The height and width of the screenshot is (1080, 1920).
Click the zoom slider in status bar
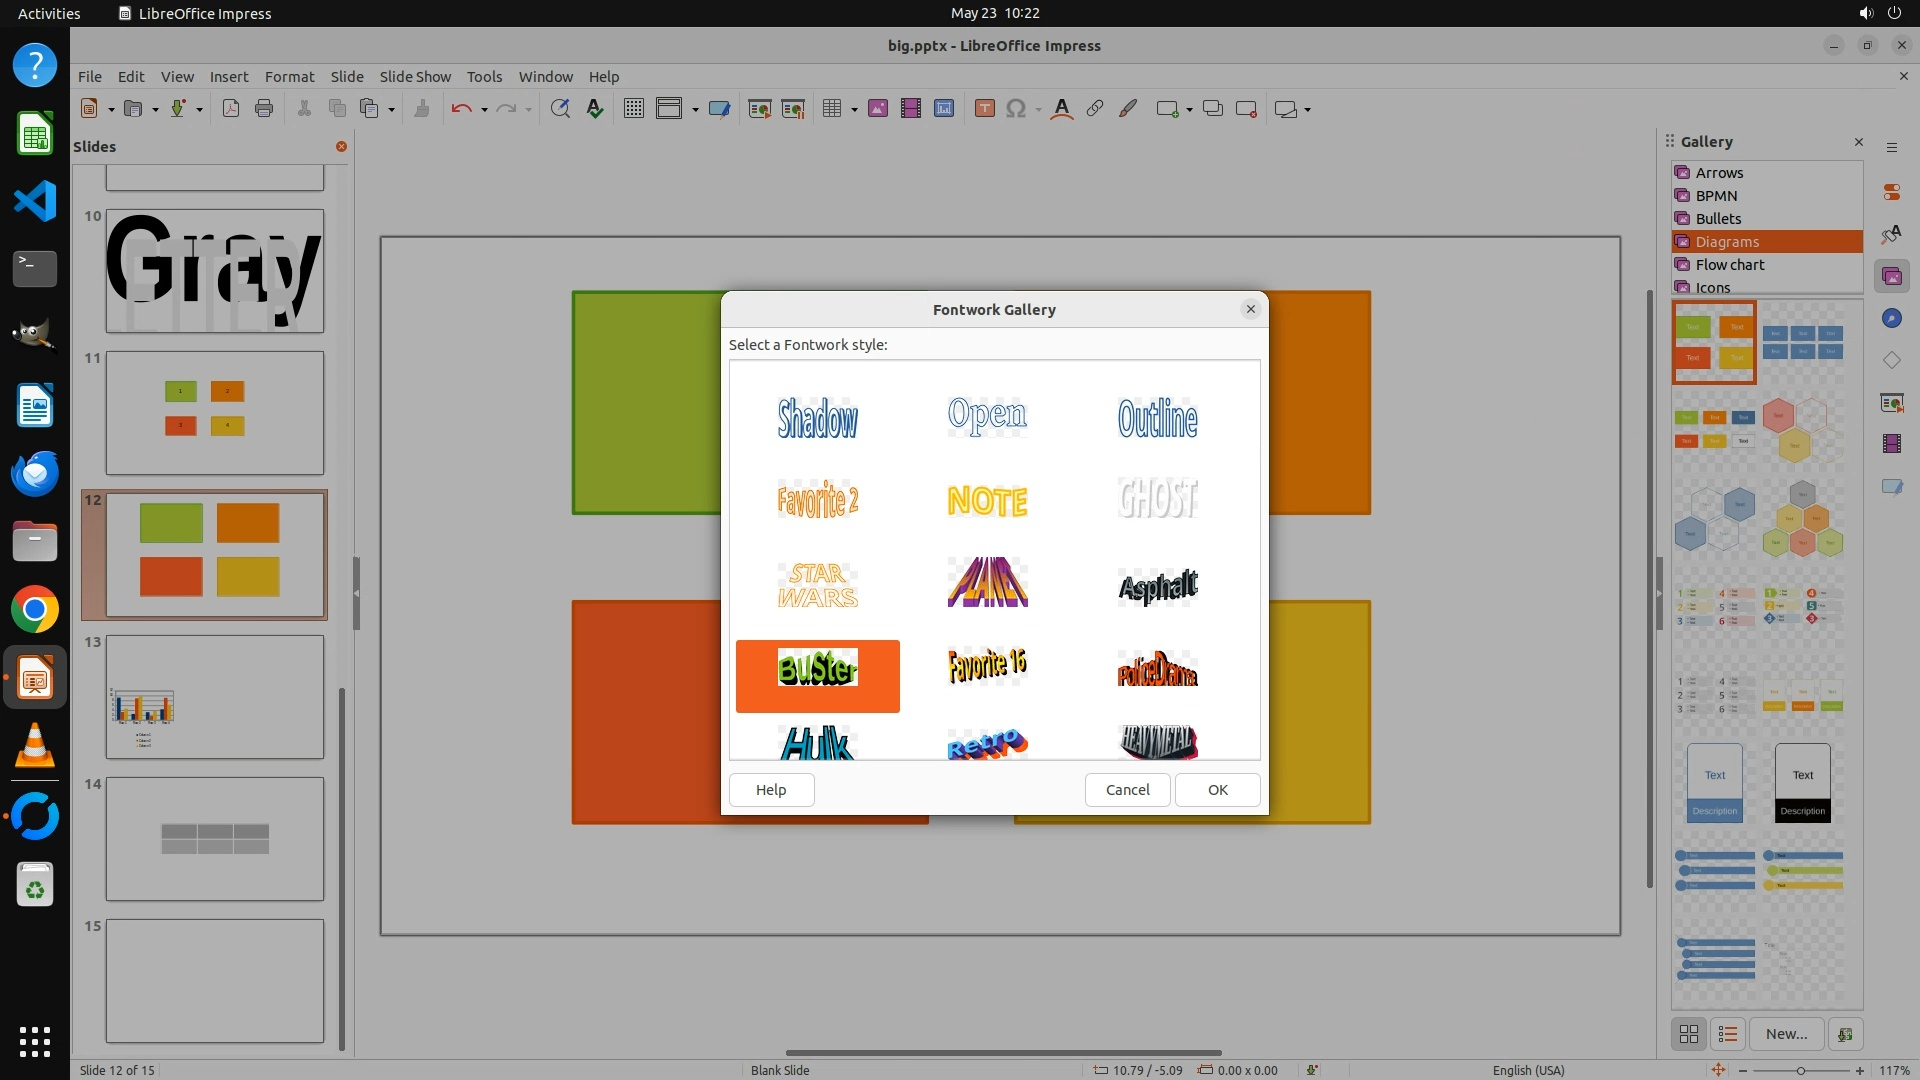pyautogui.click(x=1800, y=1070)
